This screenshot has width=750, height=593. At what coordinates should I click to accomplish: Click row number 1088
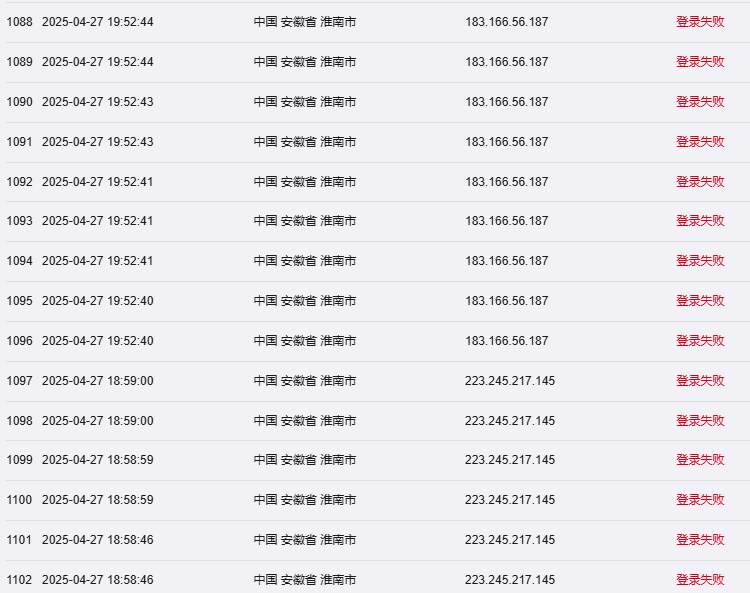coord(20,22)
